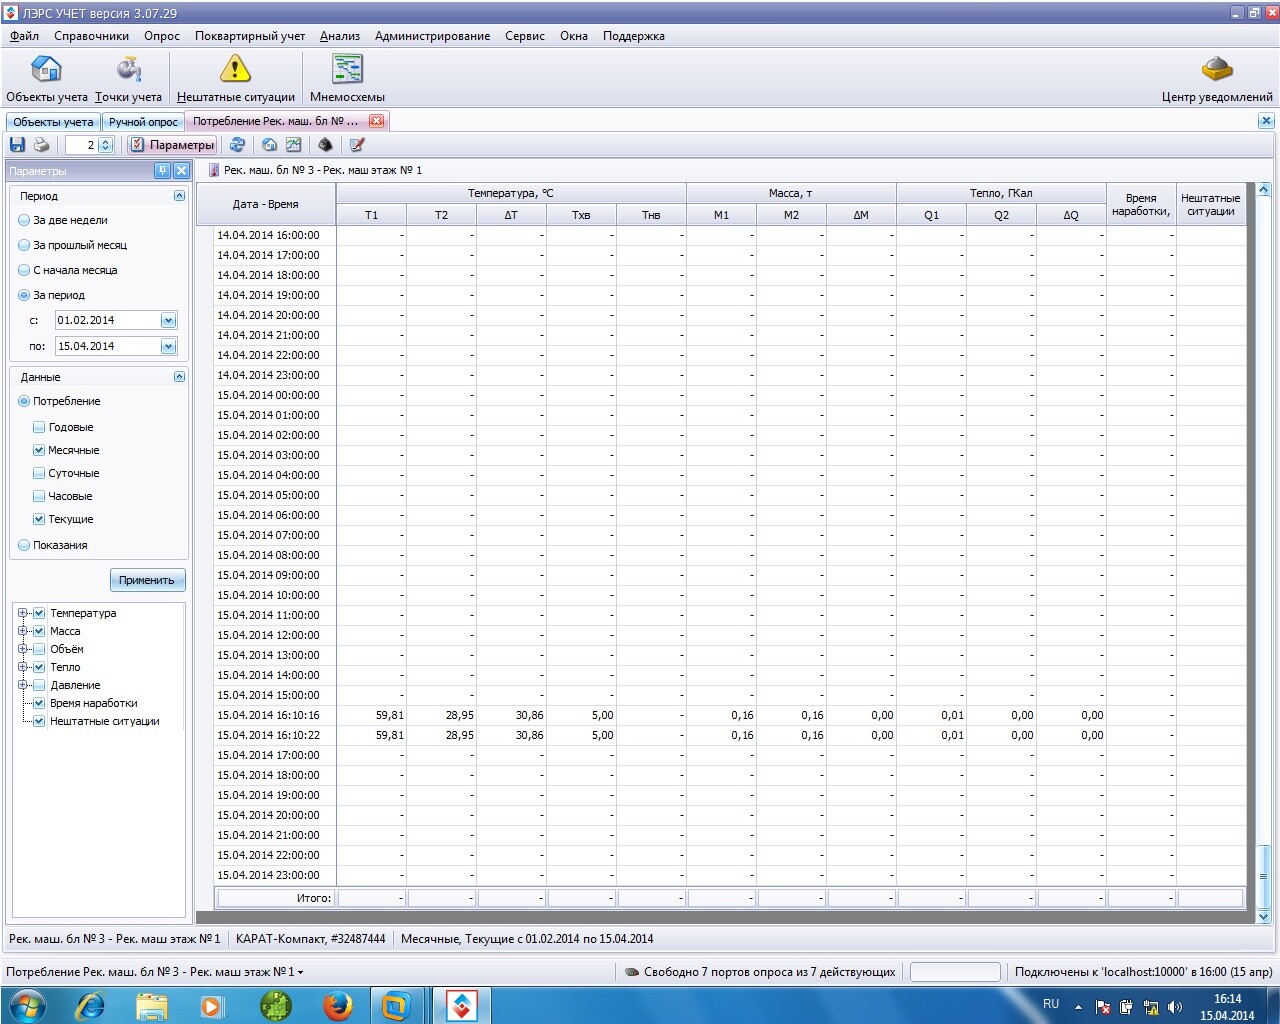
Task: Open the green puzzle app on taskbar
Action: pyautogui.click(x=275, y=1005)
